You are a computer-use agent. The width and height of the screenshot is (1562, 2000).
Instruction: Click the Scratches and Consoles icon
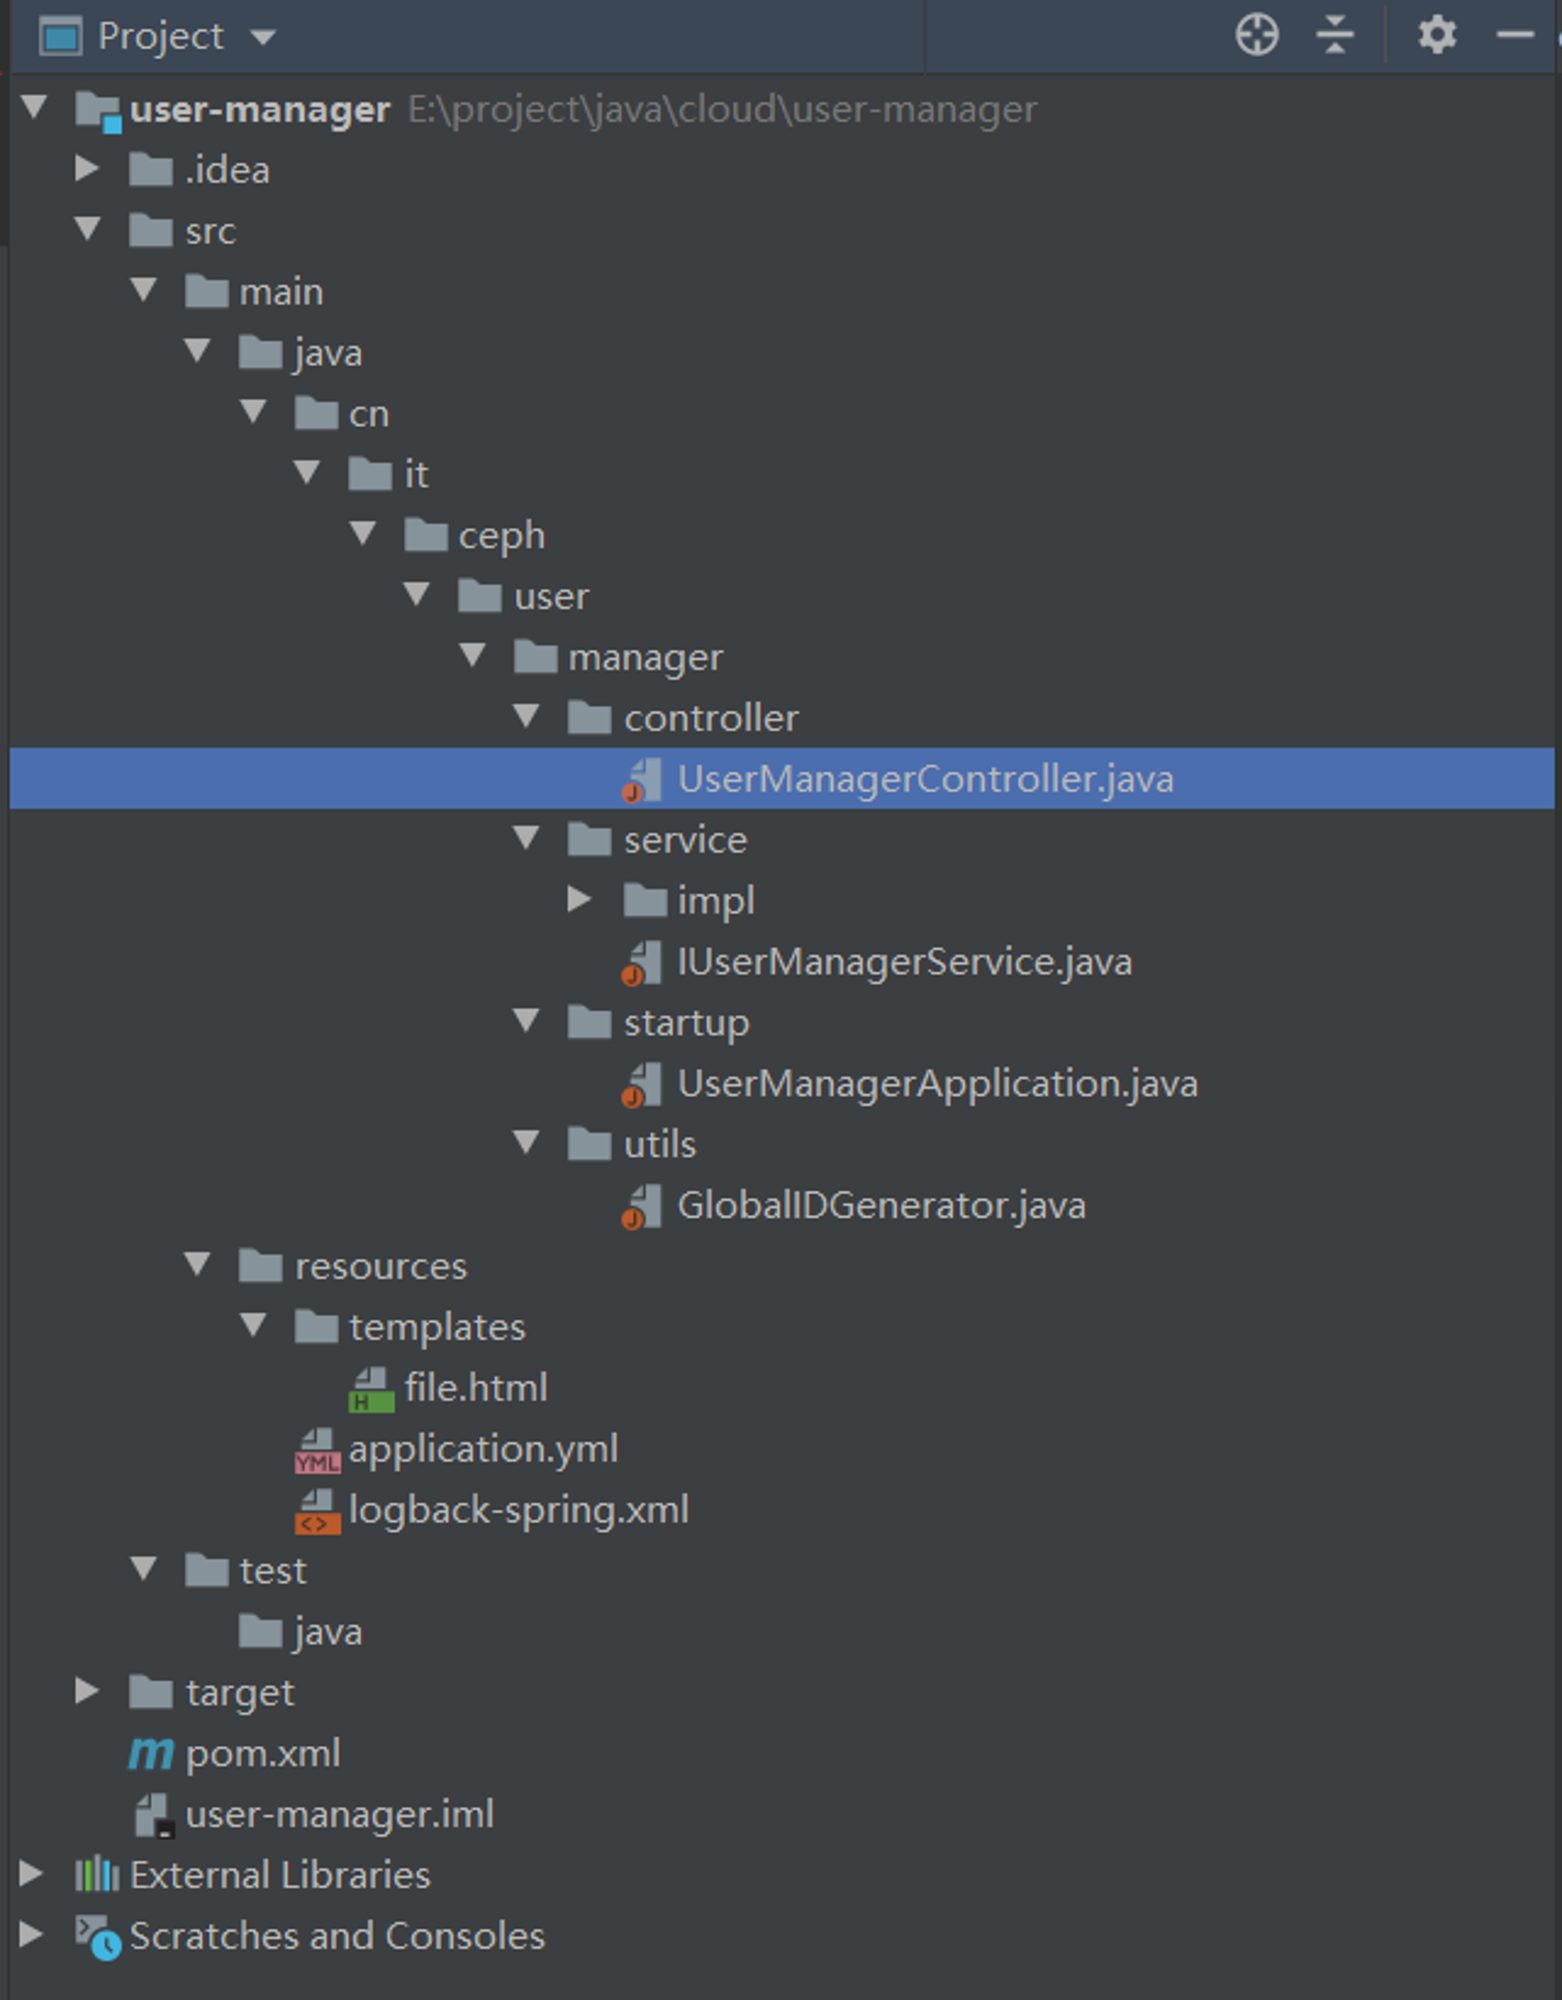(98, 1937)
